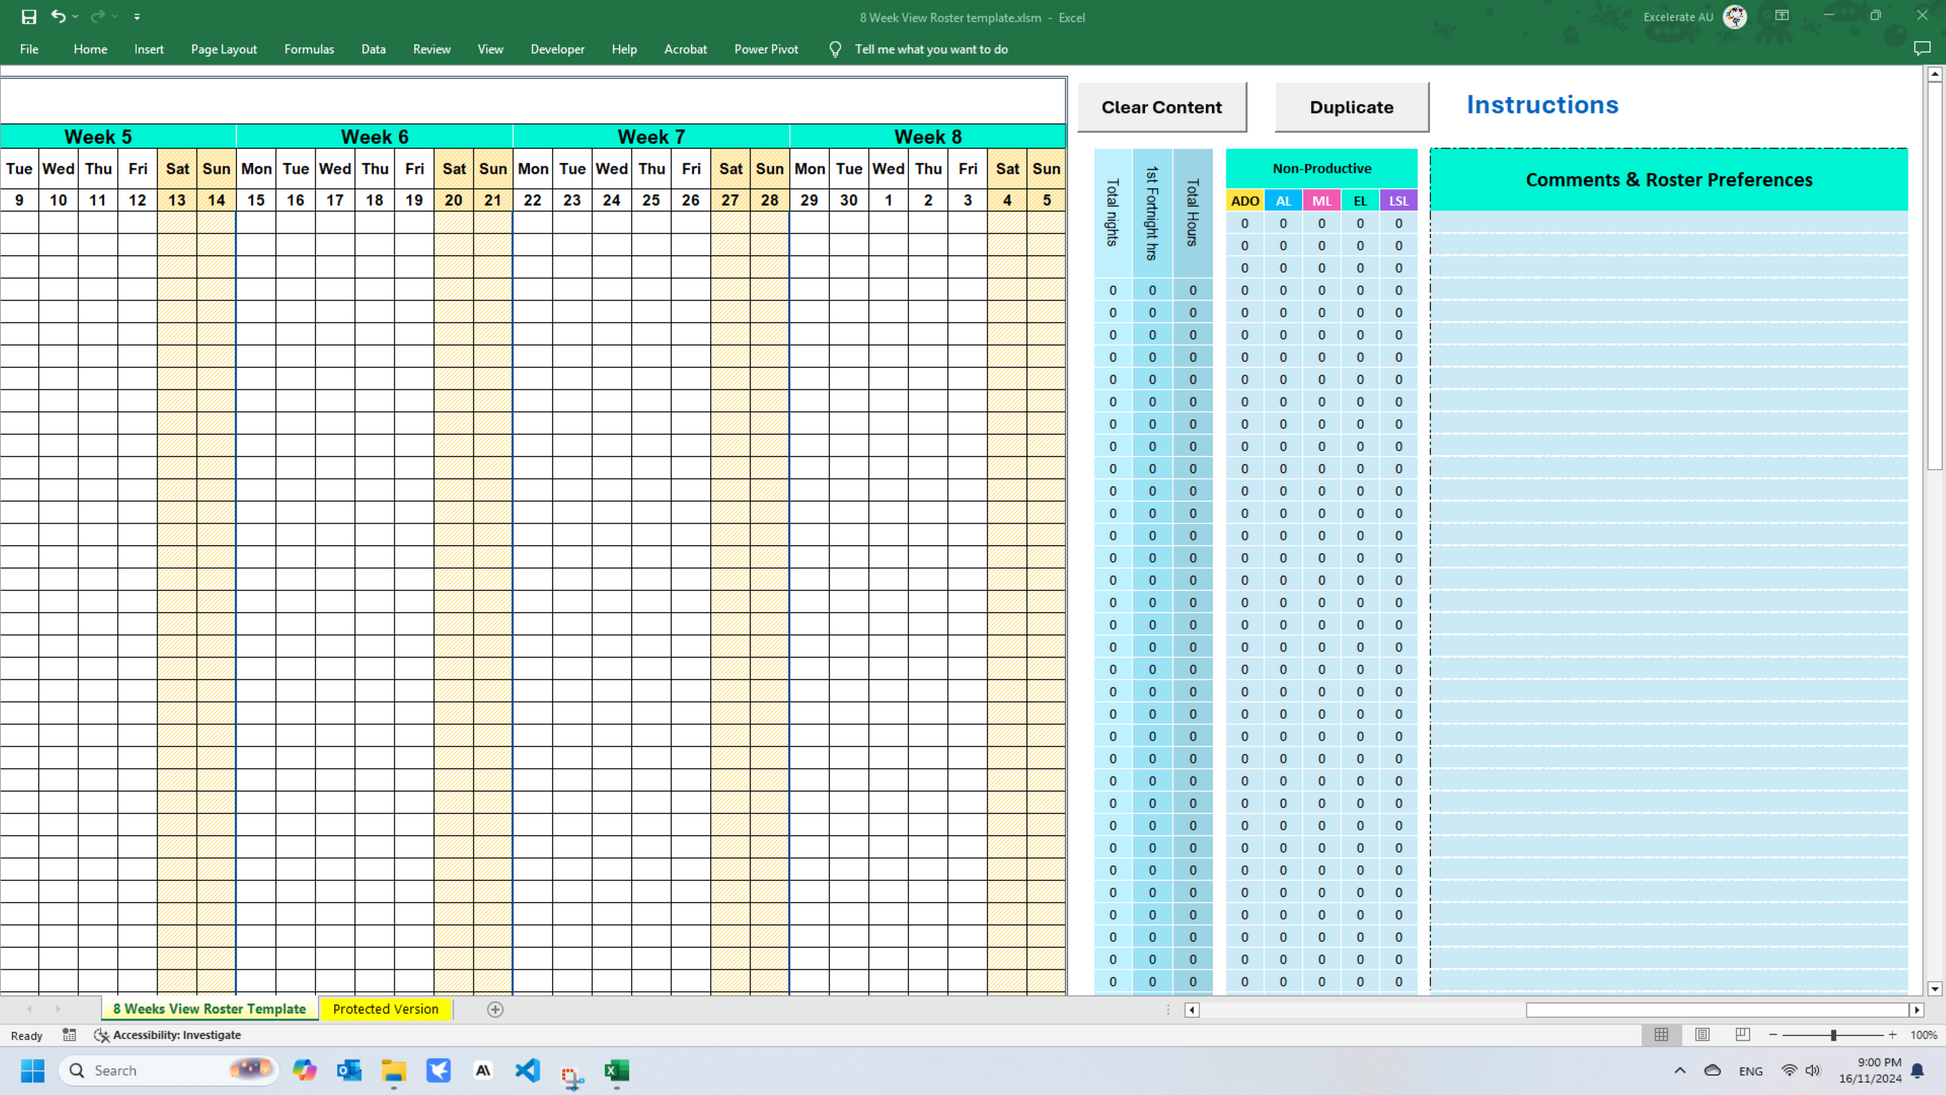Click the Save icon in title bar
Viewport: 1946px width, 1095px height.
coord(29,17)
